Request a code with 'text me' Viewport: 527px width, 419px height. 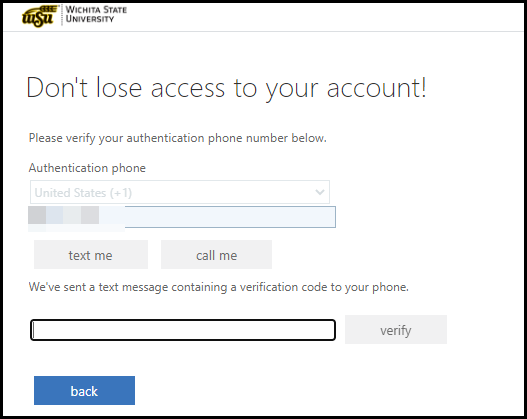coord(91,255)
